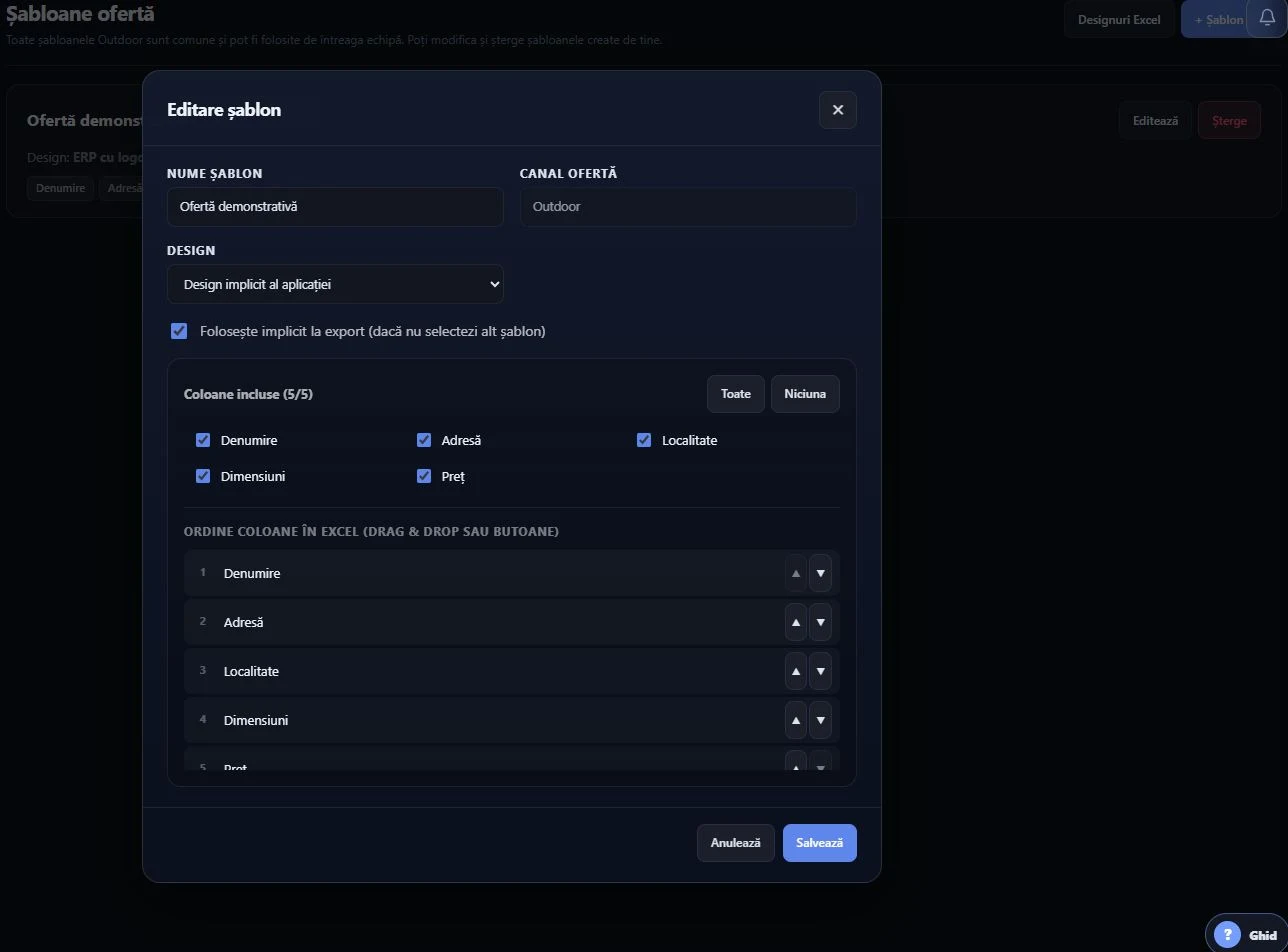The height and width of the screenshot is (952, 1288).
Task: Select the Denumire row in column order
Action: (512, 573)
